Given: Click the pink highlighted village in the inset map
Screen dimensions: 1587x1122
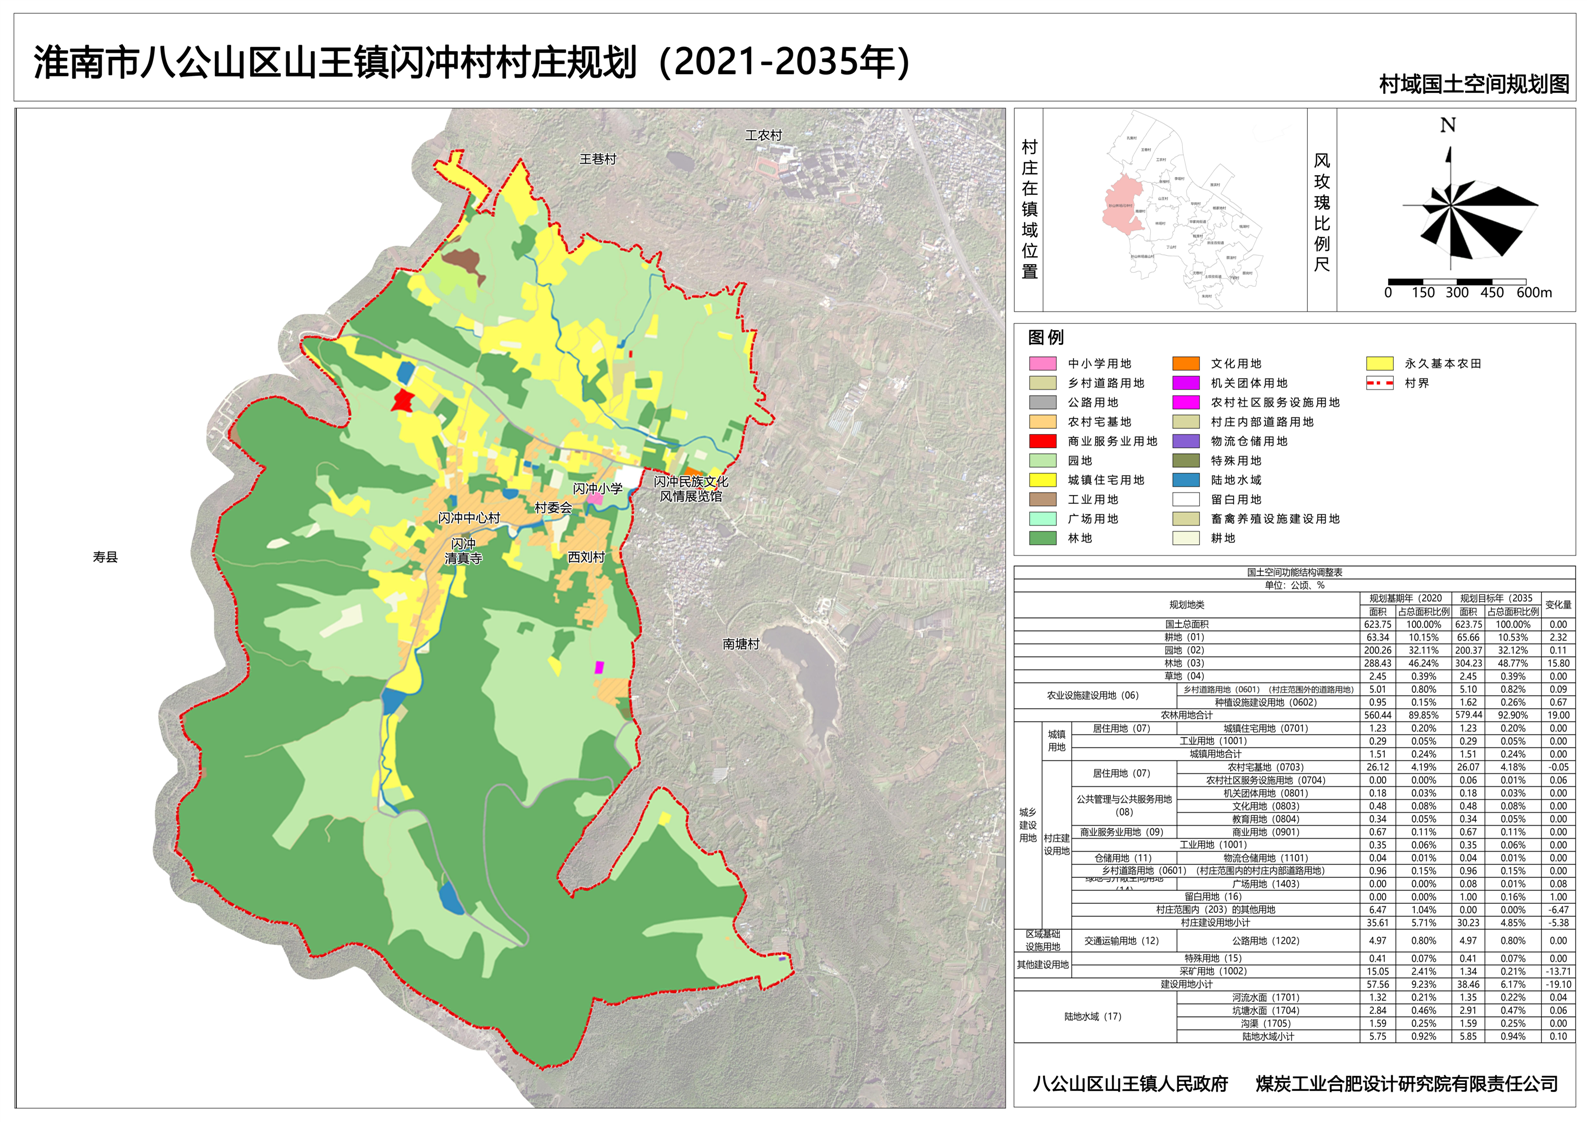Looking at the screenshot, I should coord(1124,206).
